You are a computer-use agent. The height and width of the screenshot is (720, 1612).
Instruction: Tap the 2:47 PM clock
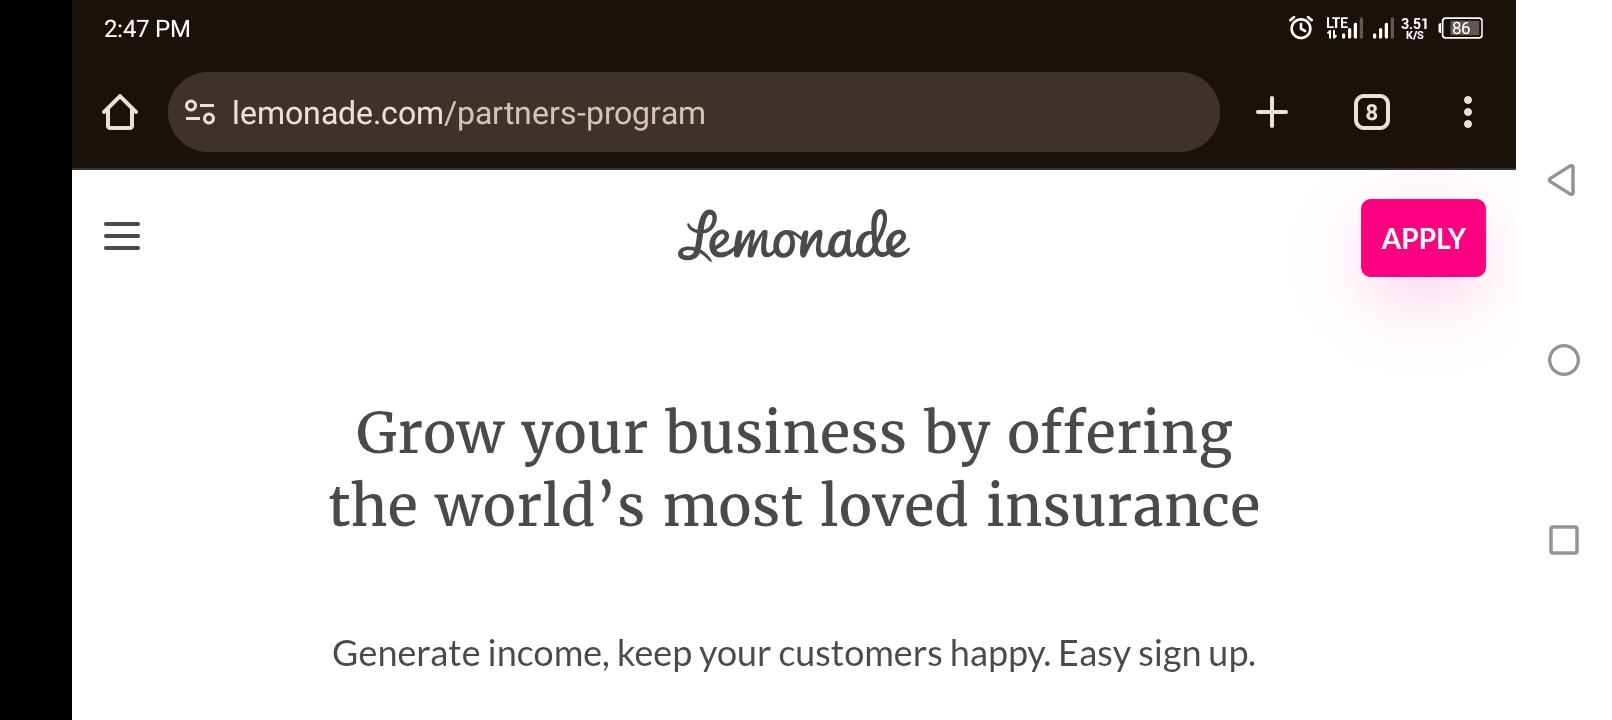click(x=147, y=29)
